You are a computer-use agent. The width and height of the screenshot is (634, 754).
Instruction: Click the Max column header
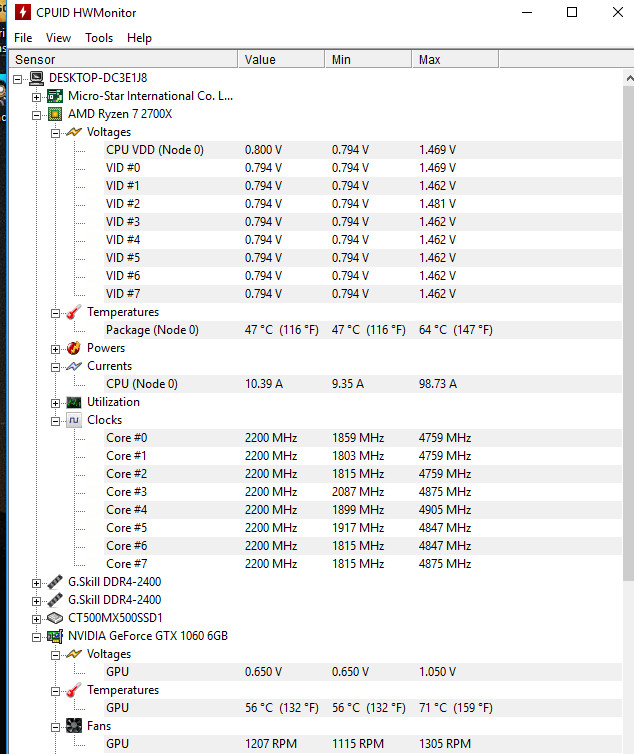[x=456, y=59]
